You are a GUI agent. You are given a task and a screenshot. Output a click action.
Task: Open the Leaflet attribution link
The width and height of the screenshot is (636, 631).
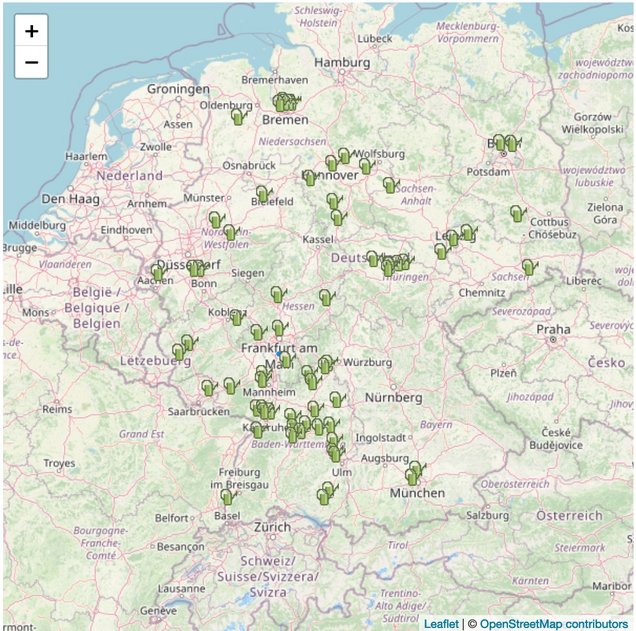(441, 623)
